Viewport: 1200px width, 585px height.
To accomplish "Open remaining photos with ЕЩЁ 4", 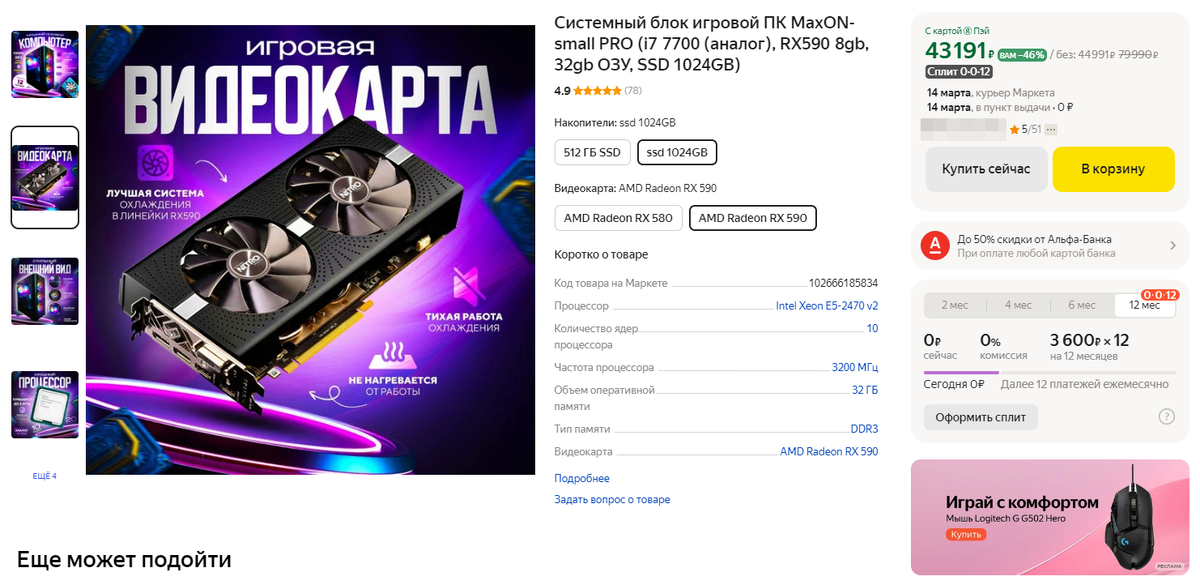I will point(45,476).
